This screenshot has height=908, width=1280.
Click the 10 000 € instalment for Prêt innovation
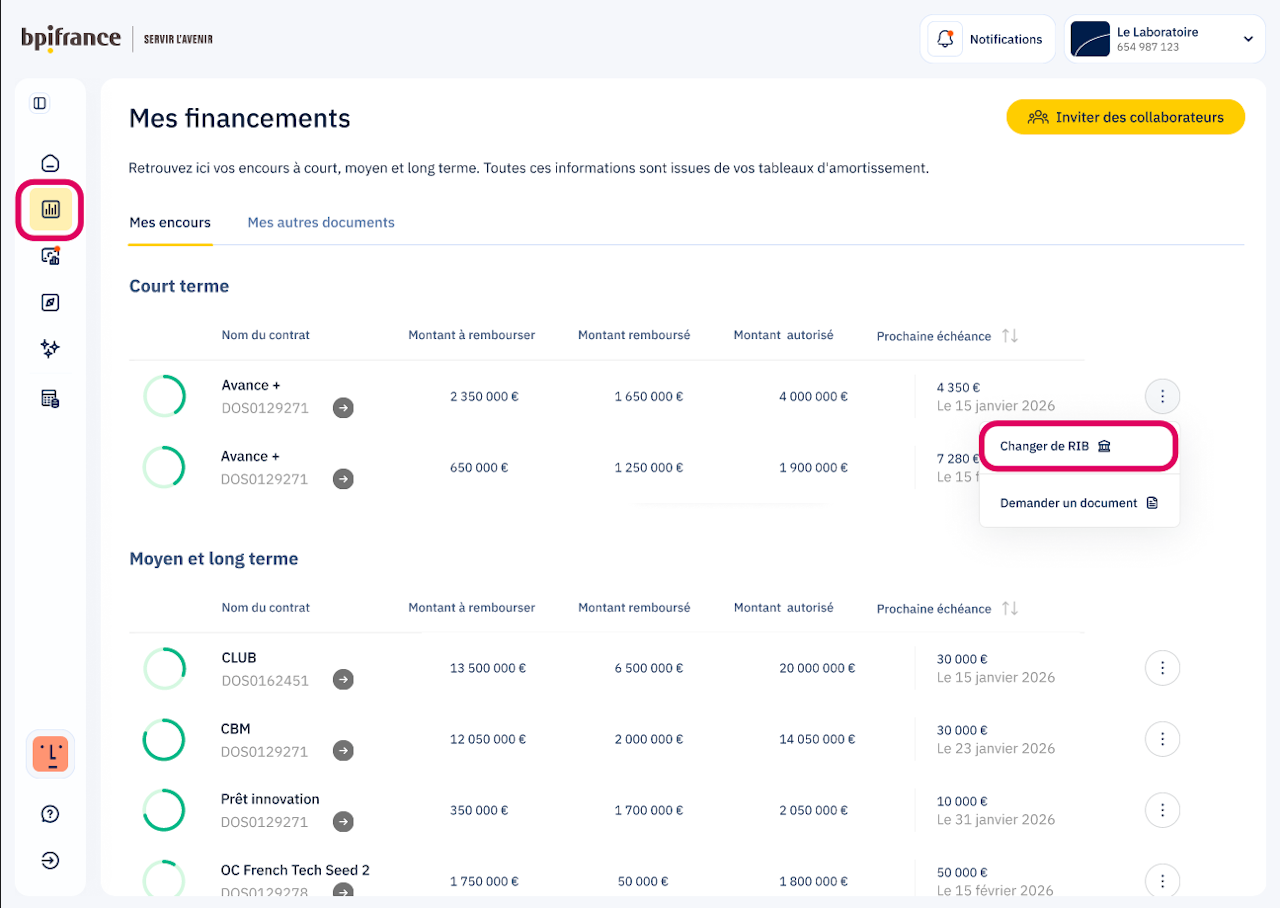coord(962,801)
